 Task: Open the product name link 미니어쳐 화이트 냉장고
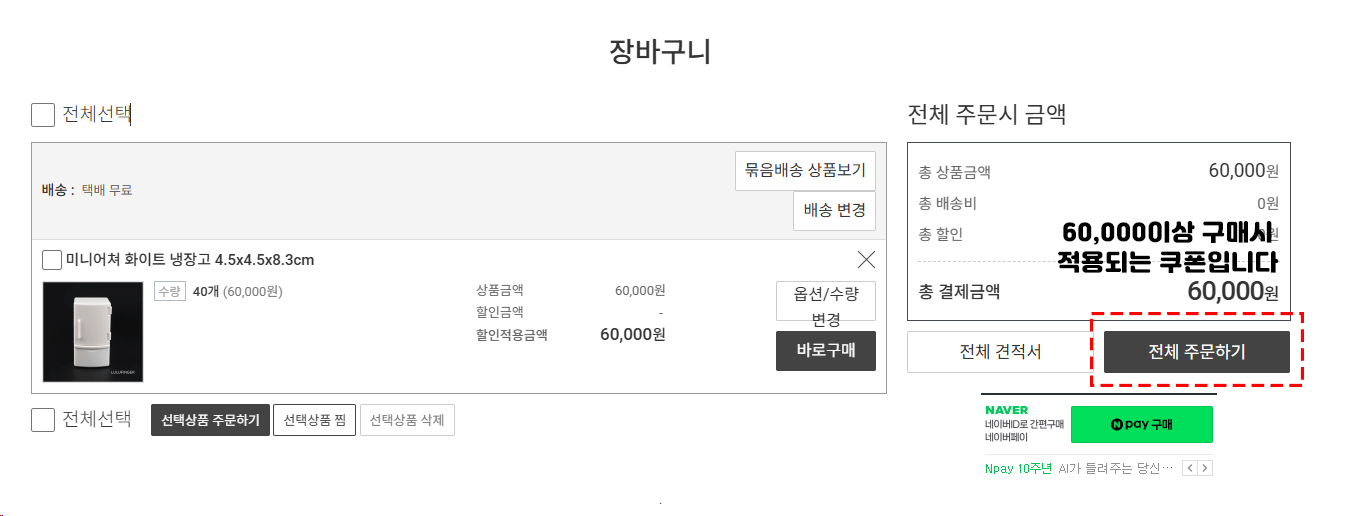[x=190, y=260]
